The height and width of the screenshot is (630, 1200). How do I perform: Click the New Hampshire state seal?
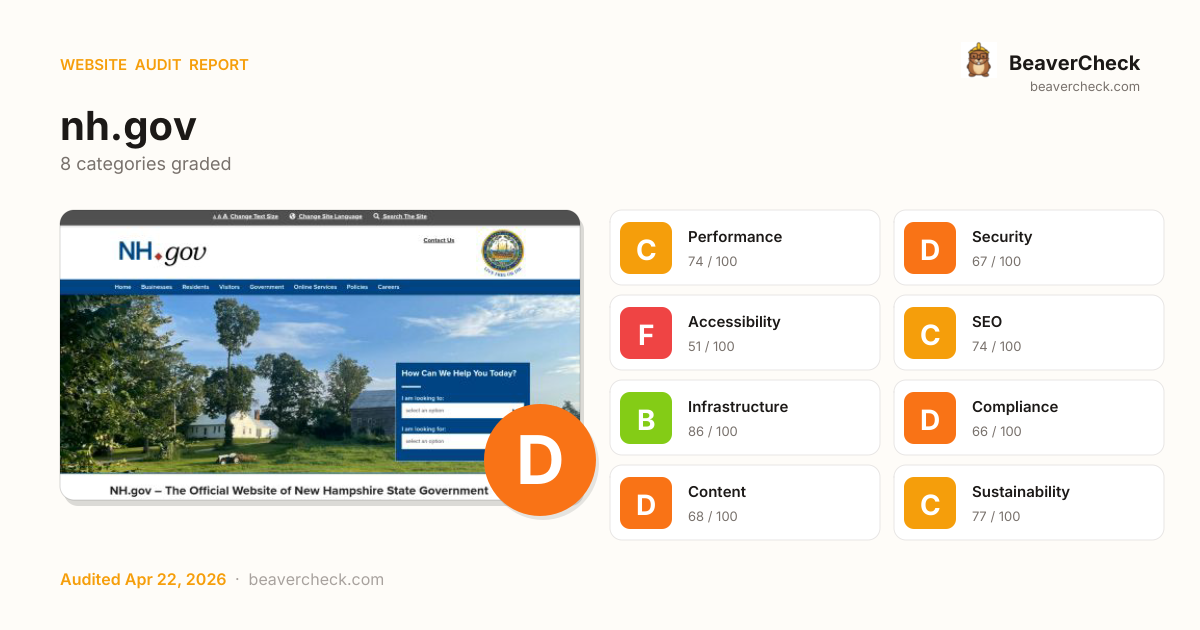[x=502, y=252]
